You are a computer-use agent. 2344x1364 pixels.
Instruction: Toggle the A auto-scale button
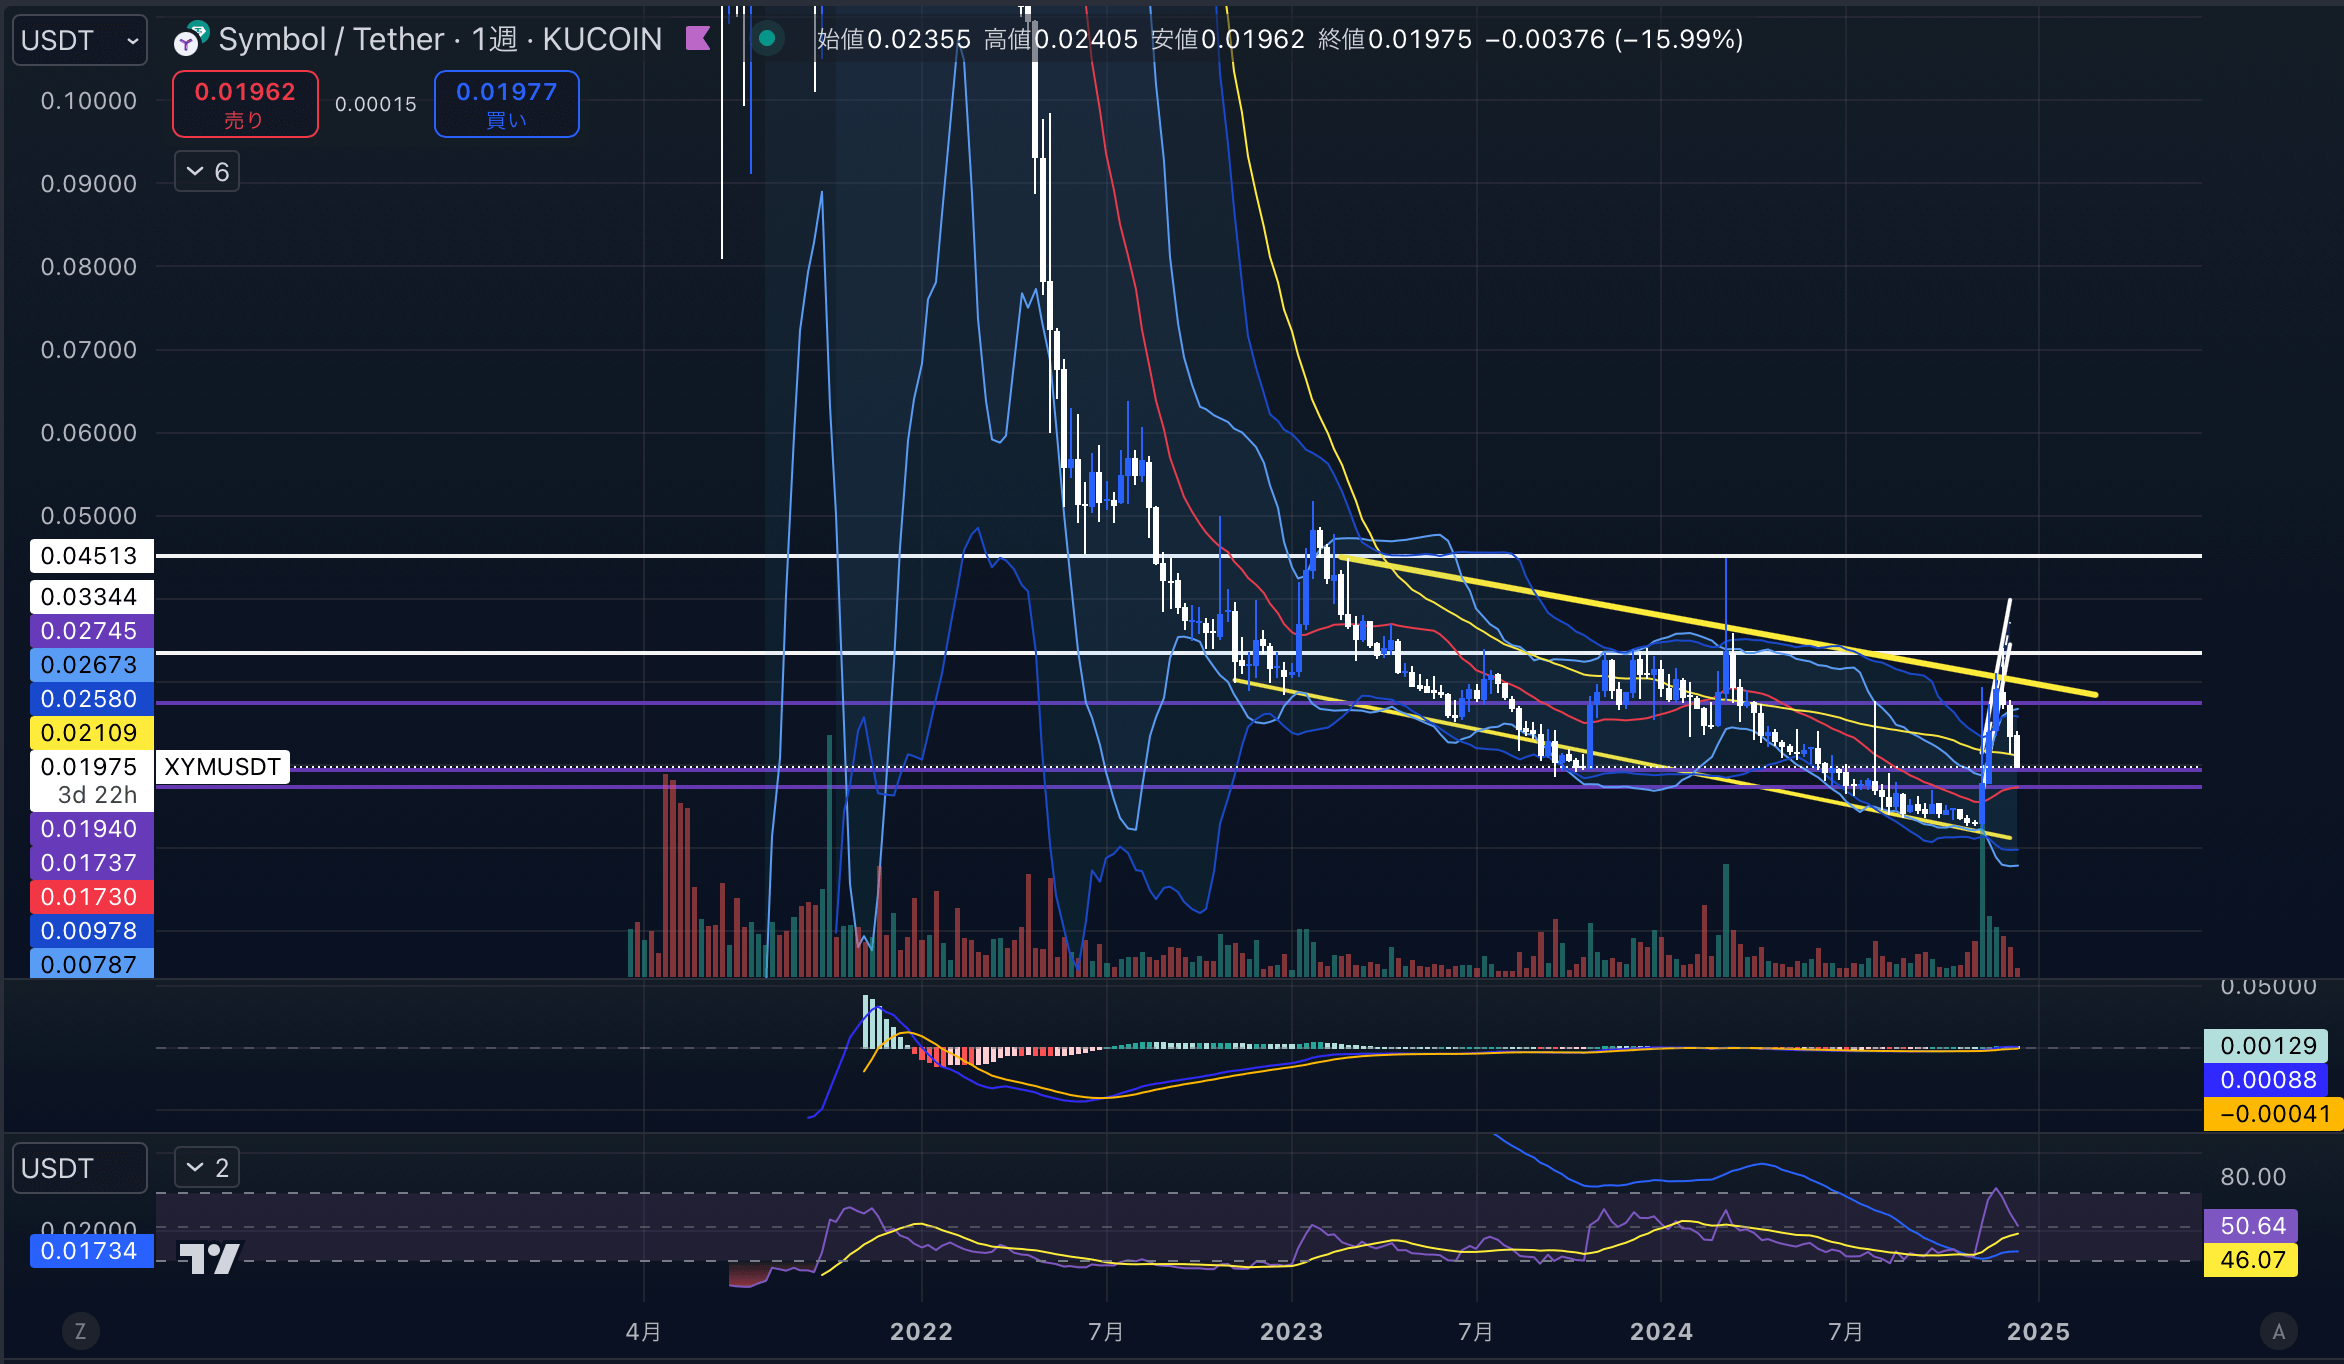tap(2279, 1331)
